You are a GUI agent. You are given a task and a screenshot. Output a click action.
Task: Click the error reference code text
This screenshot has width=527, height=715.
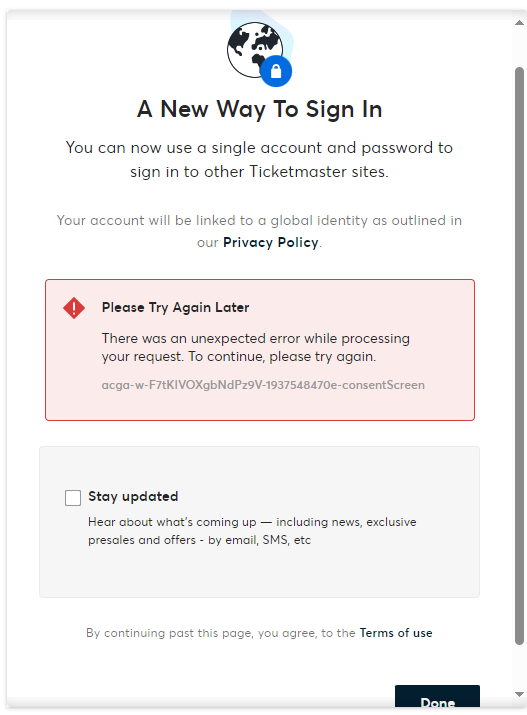[x=263, y=385]
